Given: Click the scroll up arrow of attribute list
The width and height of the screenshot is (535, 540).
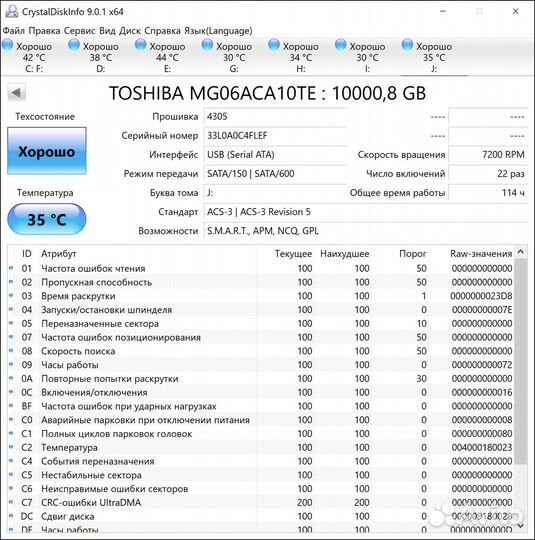Looking at the screenshot, I should (x=521, y=252).
